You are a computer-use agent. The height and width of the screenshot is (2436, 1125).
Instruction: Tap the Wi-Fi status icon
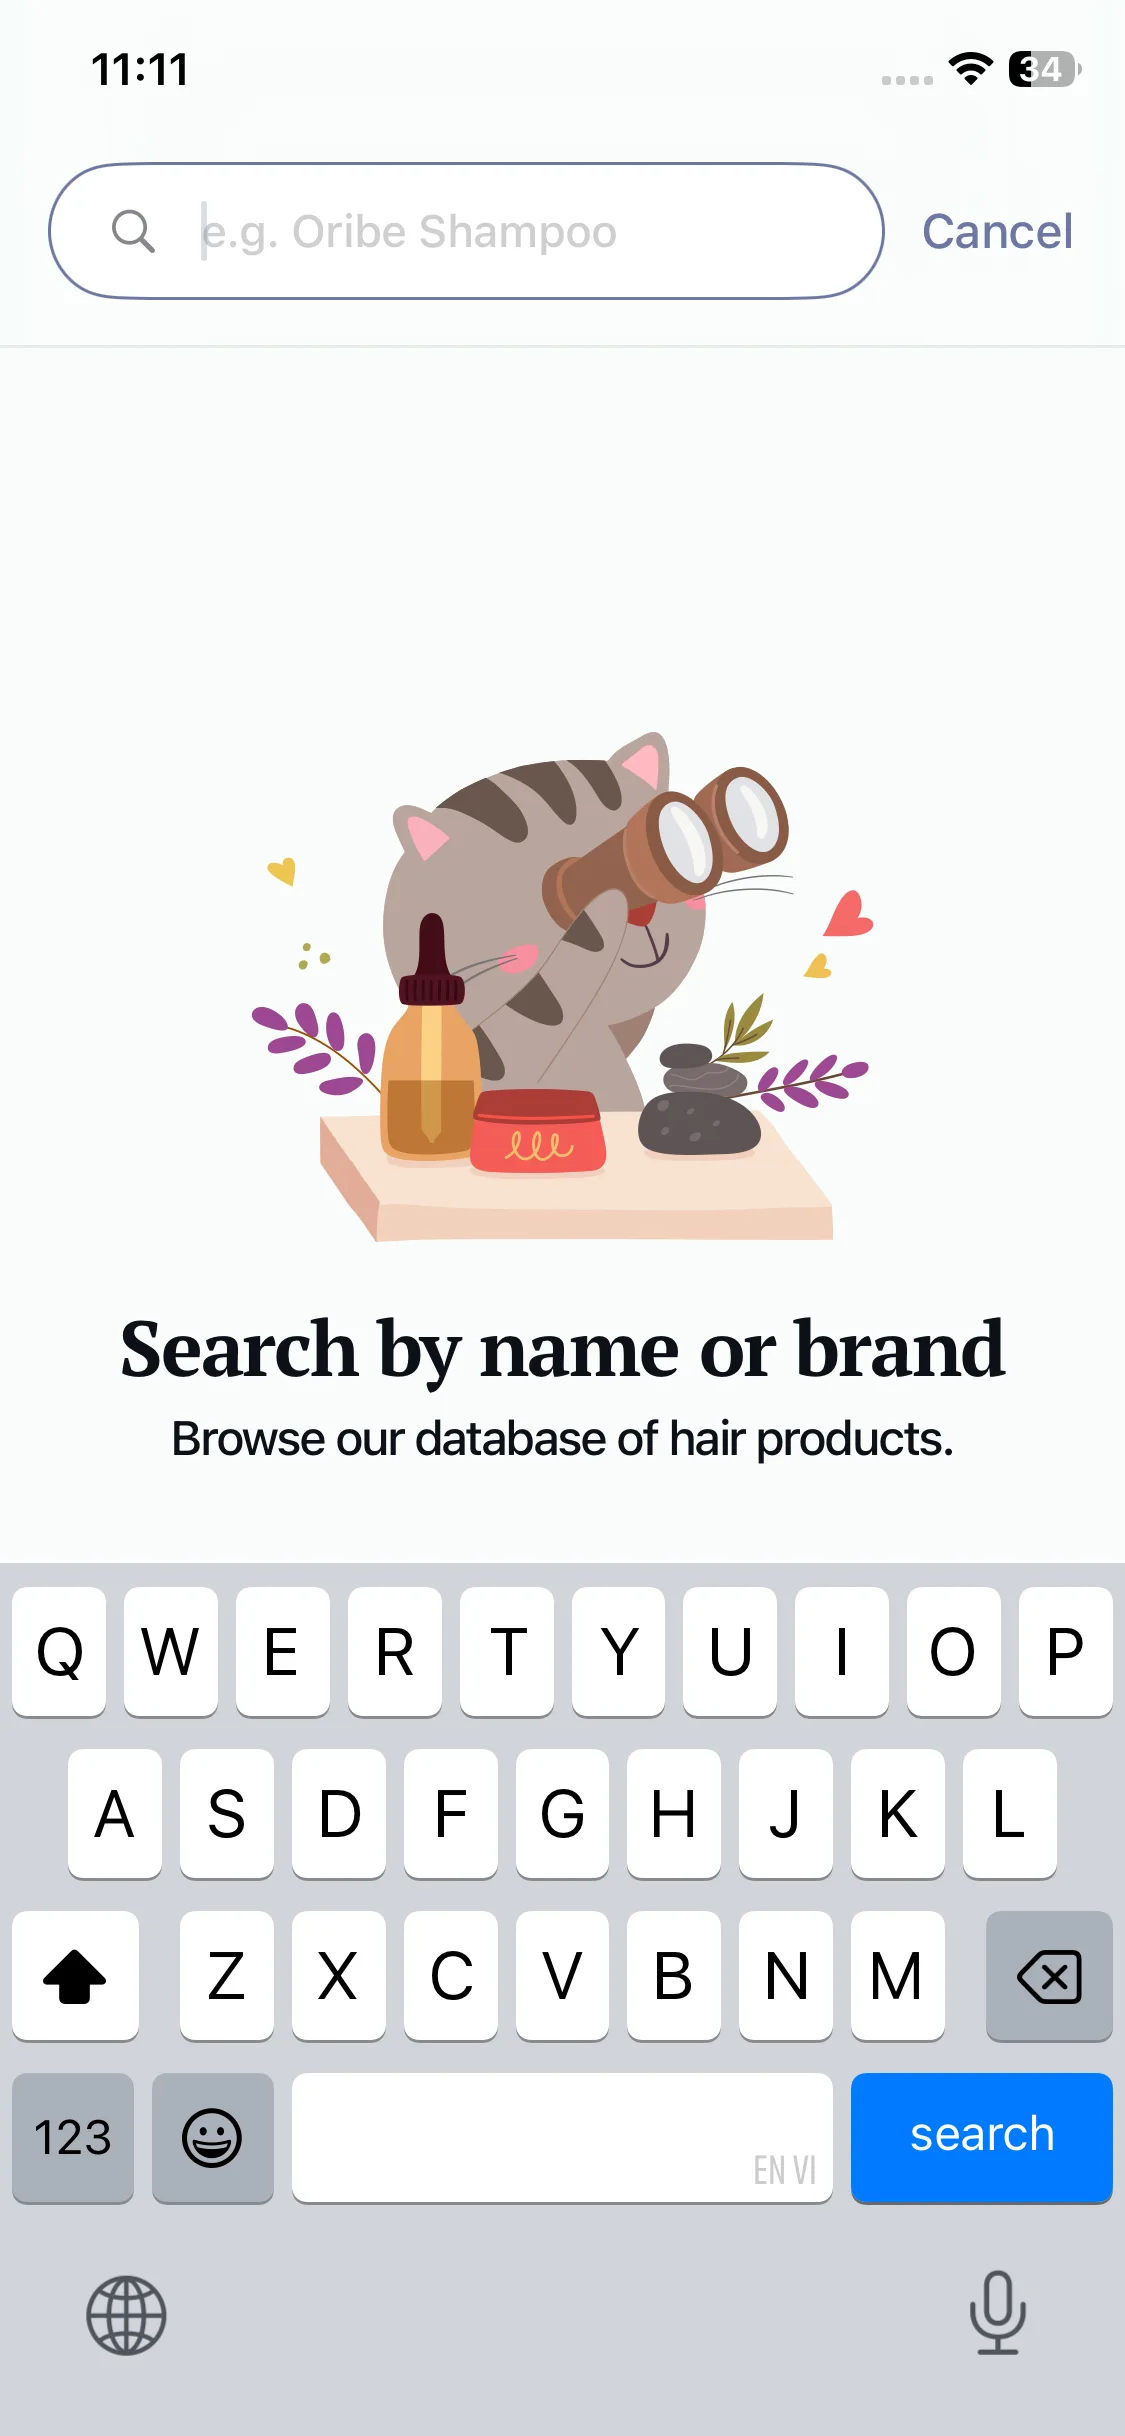pos(970,68)
